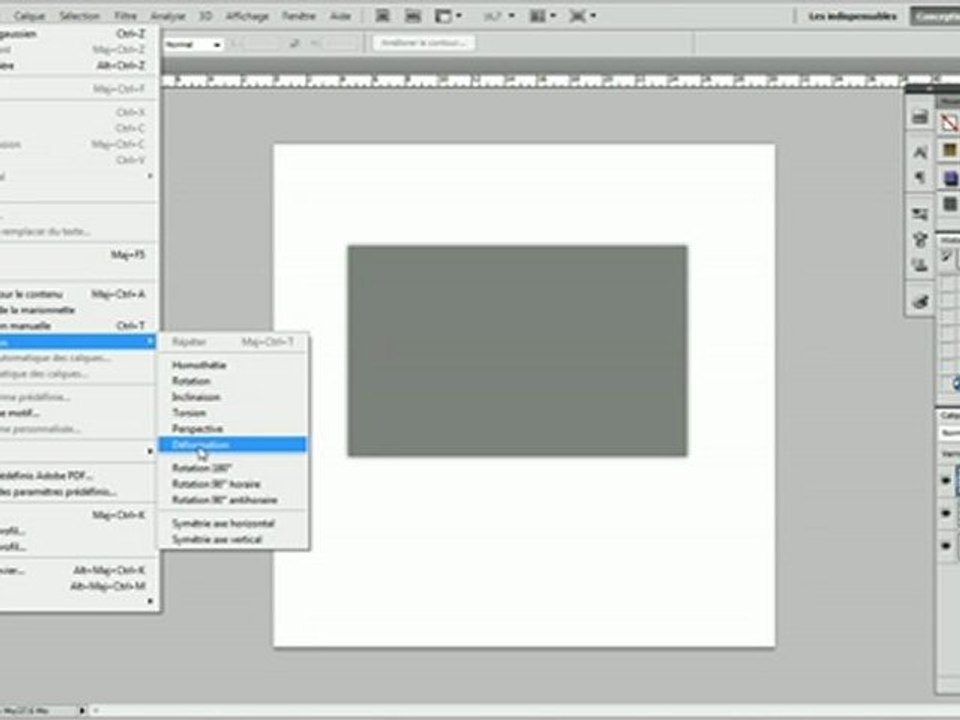
Task: Open the Character panel icon (A)
Action: tap(919, 152)
